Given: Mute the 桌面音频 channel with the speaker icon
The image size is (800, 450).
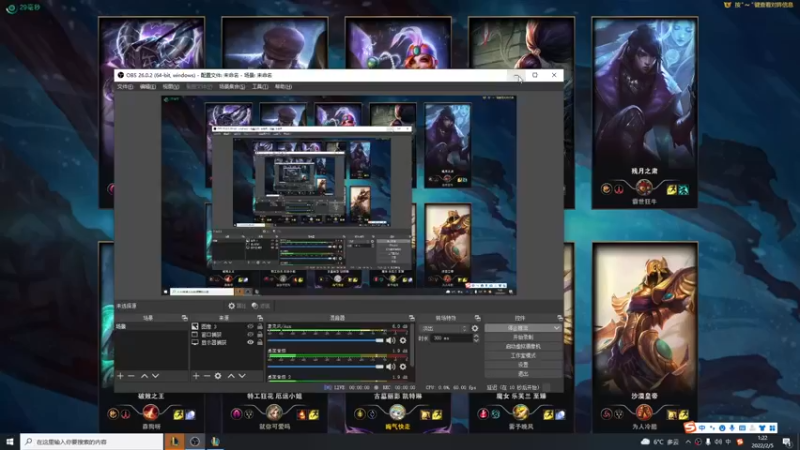Looking at the screenshot, I should (x=391, y=367).
